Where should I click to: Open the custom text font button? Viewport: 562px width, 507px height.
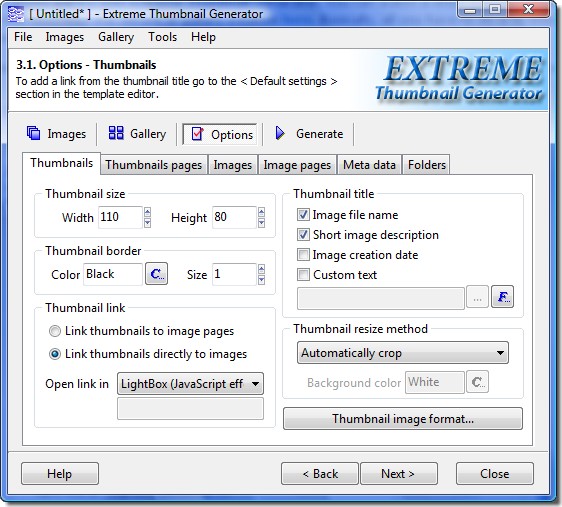click(503, 297)
